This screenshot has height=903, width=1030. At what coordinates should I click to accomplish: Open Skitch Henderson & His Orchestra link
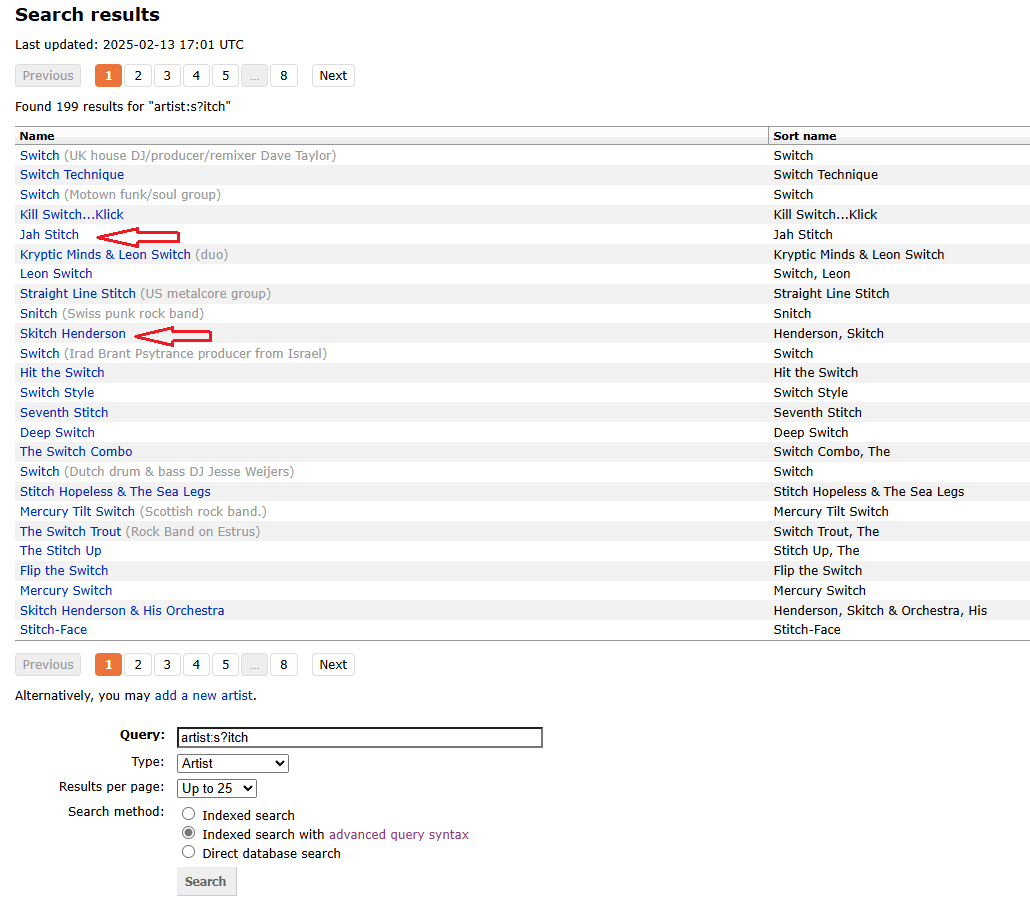pyautogui.click(x=122, y=611)
